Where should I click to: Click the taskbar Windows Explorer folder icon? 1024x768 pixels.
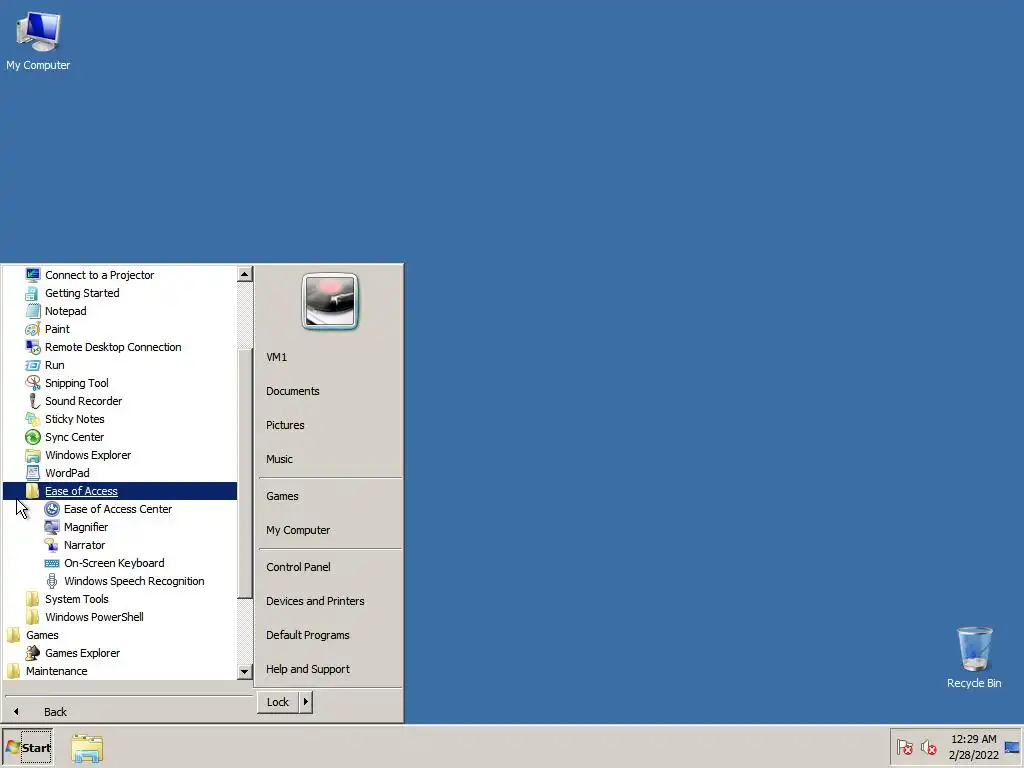coord(87,748)
